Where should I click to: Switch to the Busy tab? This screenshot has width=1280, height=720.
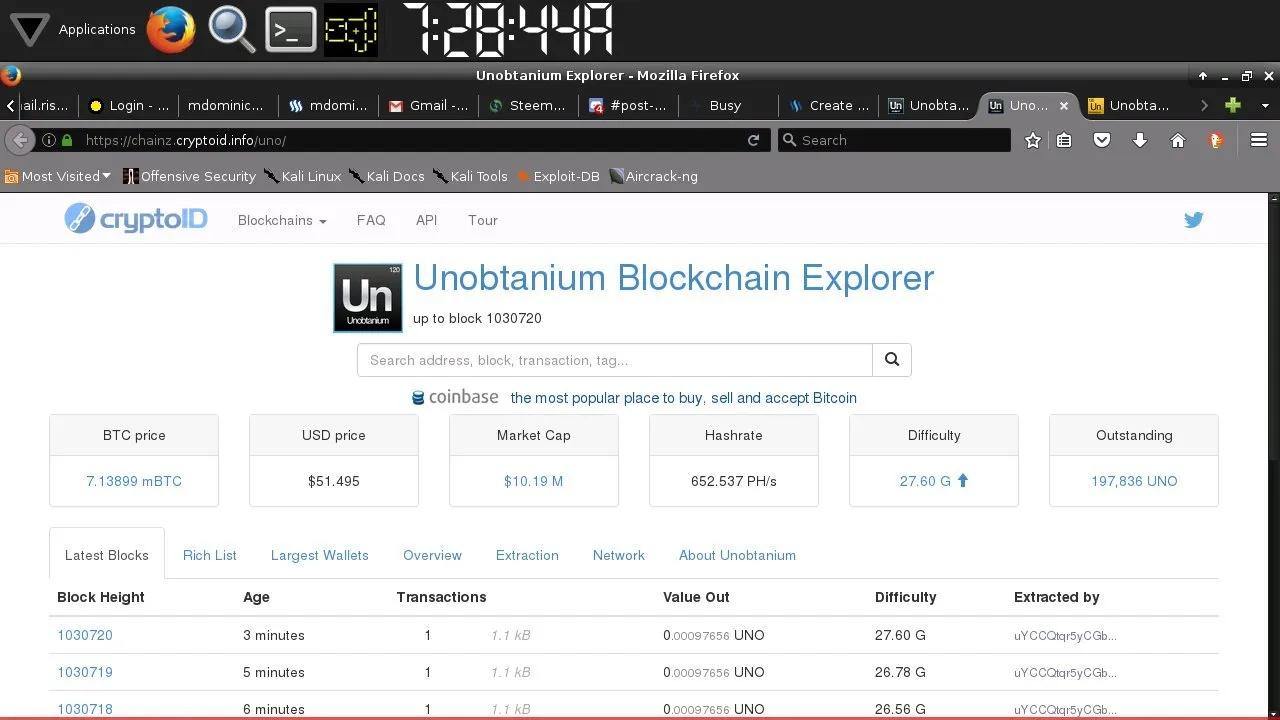click(x=728, y=105)
